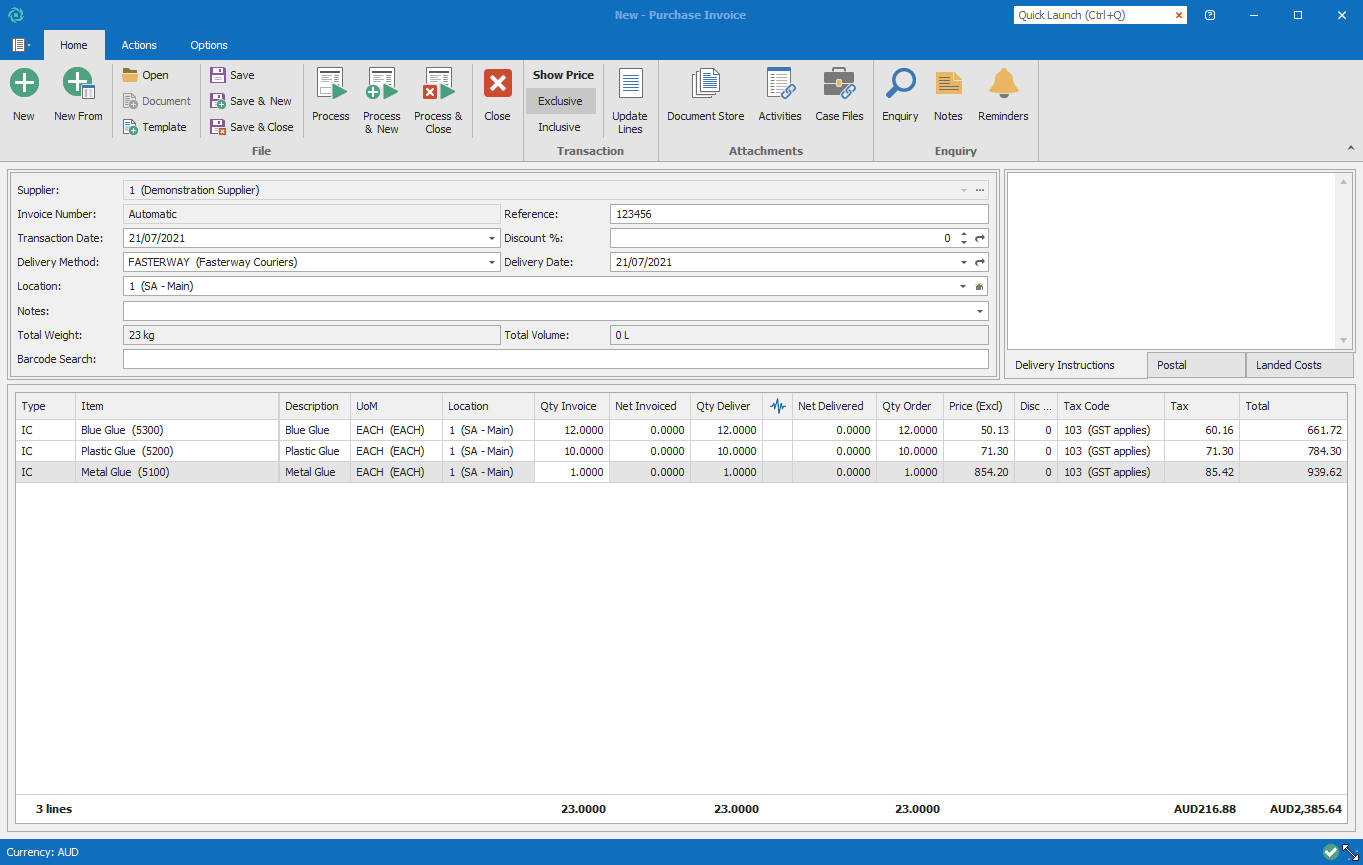
Task: Click the Process icon in the ribbon
Action: coord(330,96)
